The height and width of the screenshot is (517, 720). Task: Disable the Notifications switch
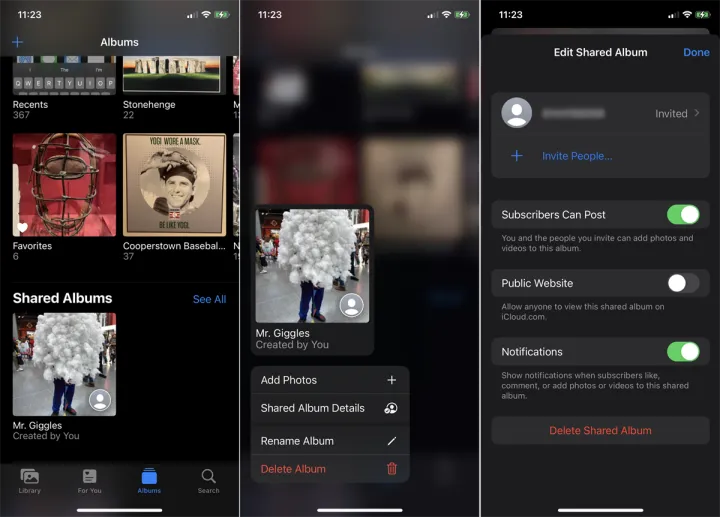pyautogui.click(x=683, y=351)
